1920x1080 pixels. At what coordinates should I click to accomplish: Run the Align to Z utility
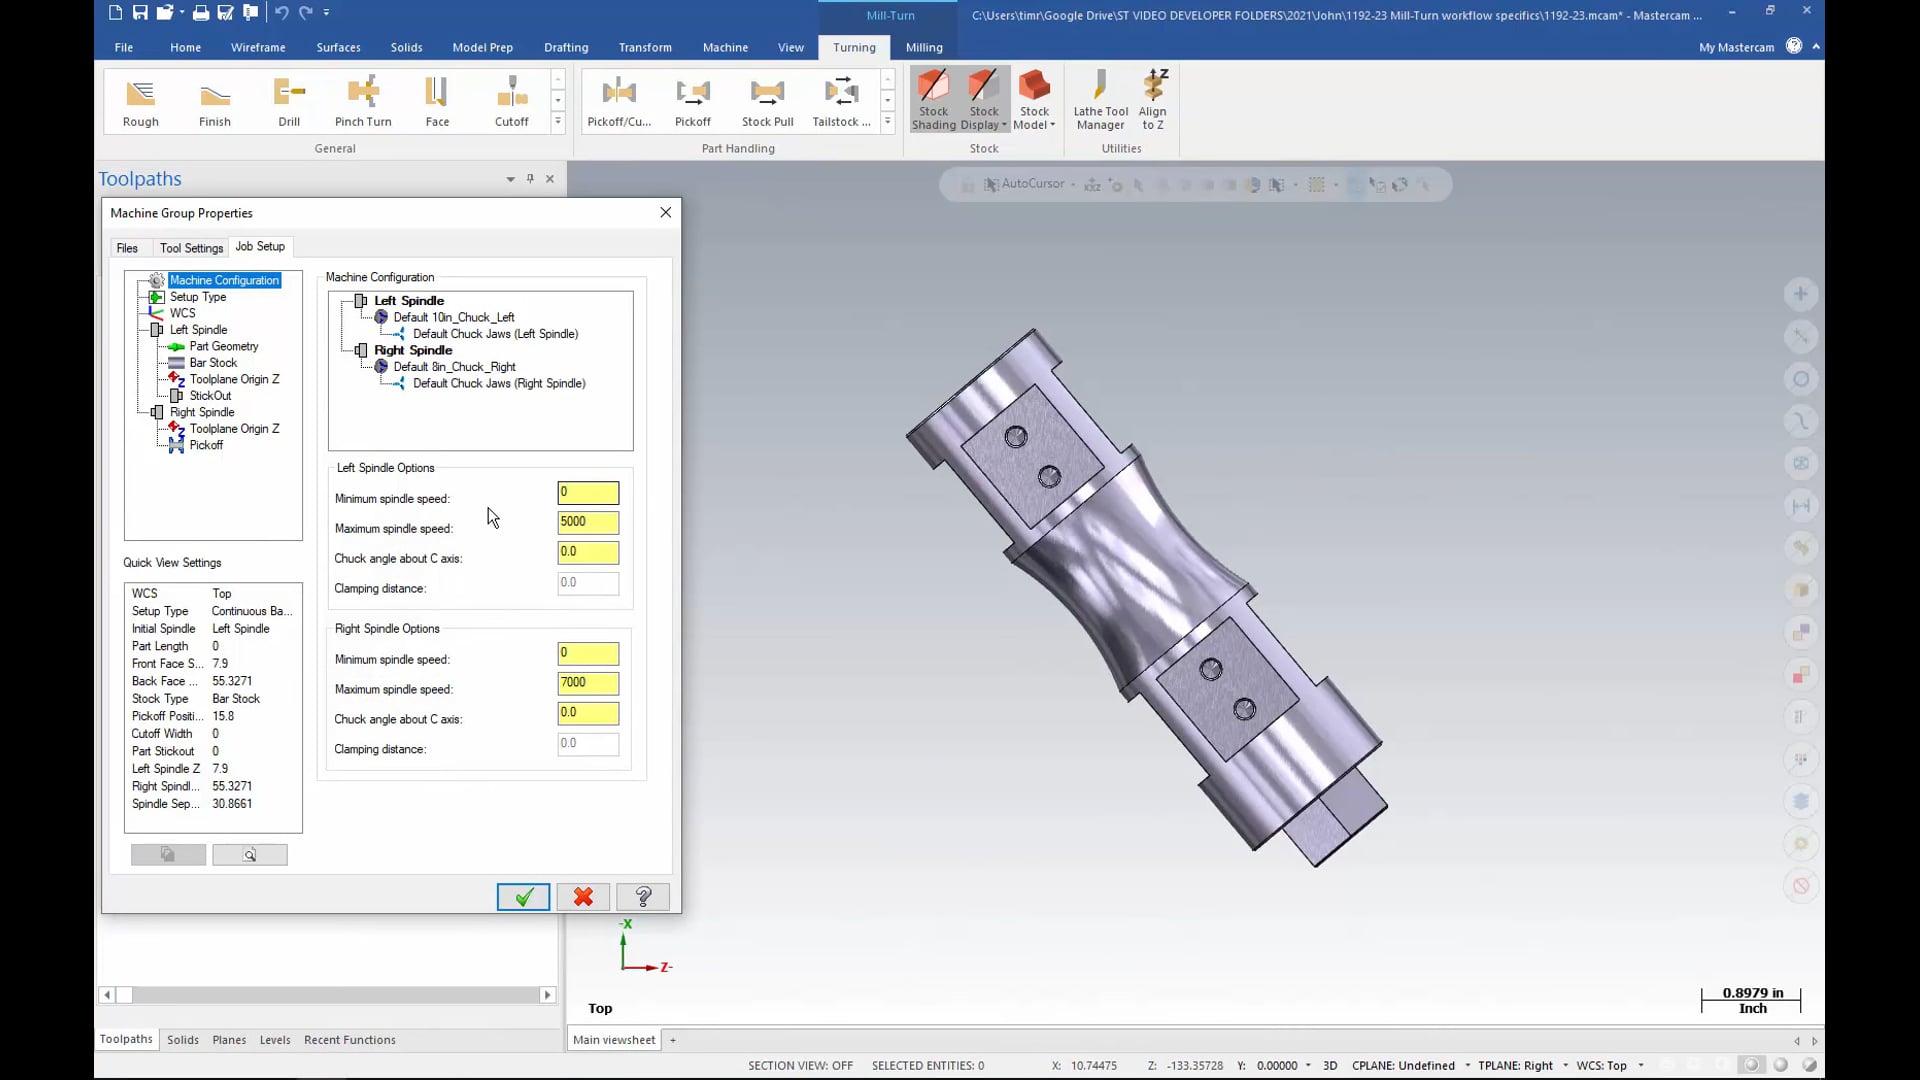(x=1153, y=99)
